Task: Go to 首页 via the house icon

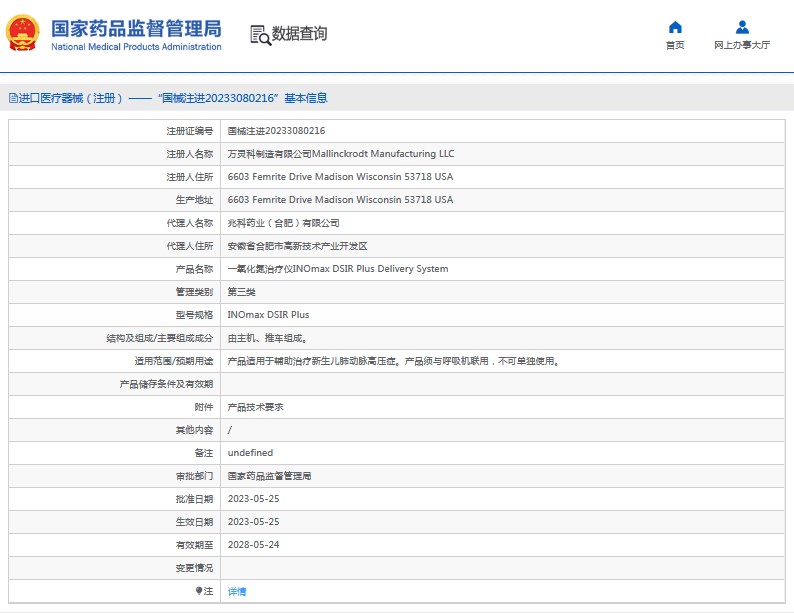Action: [675, 27]
